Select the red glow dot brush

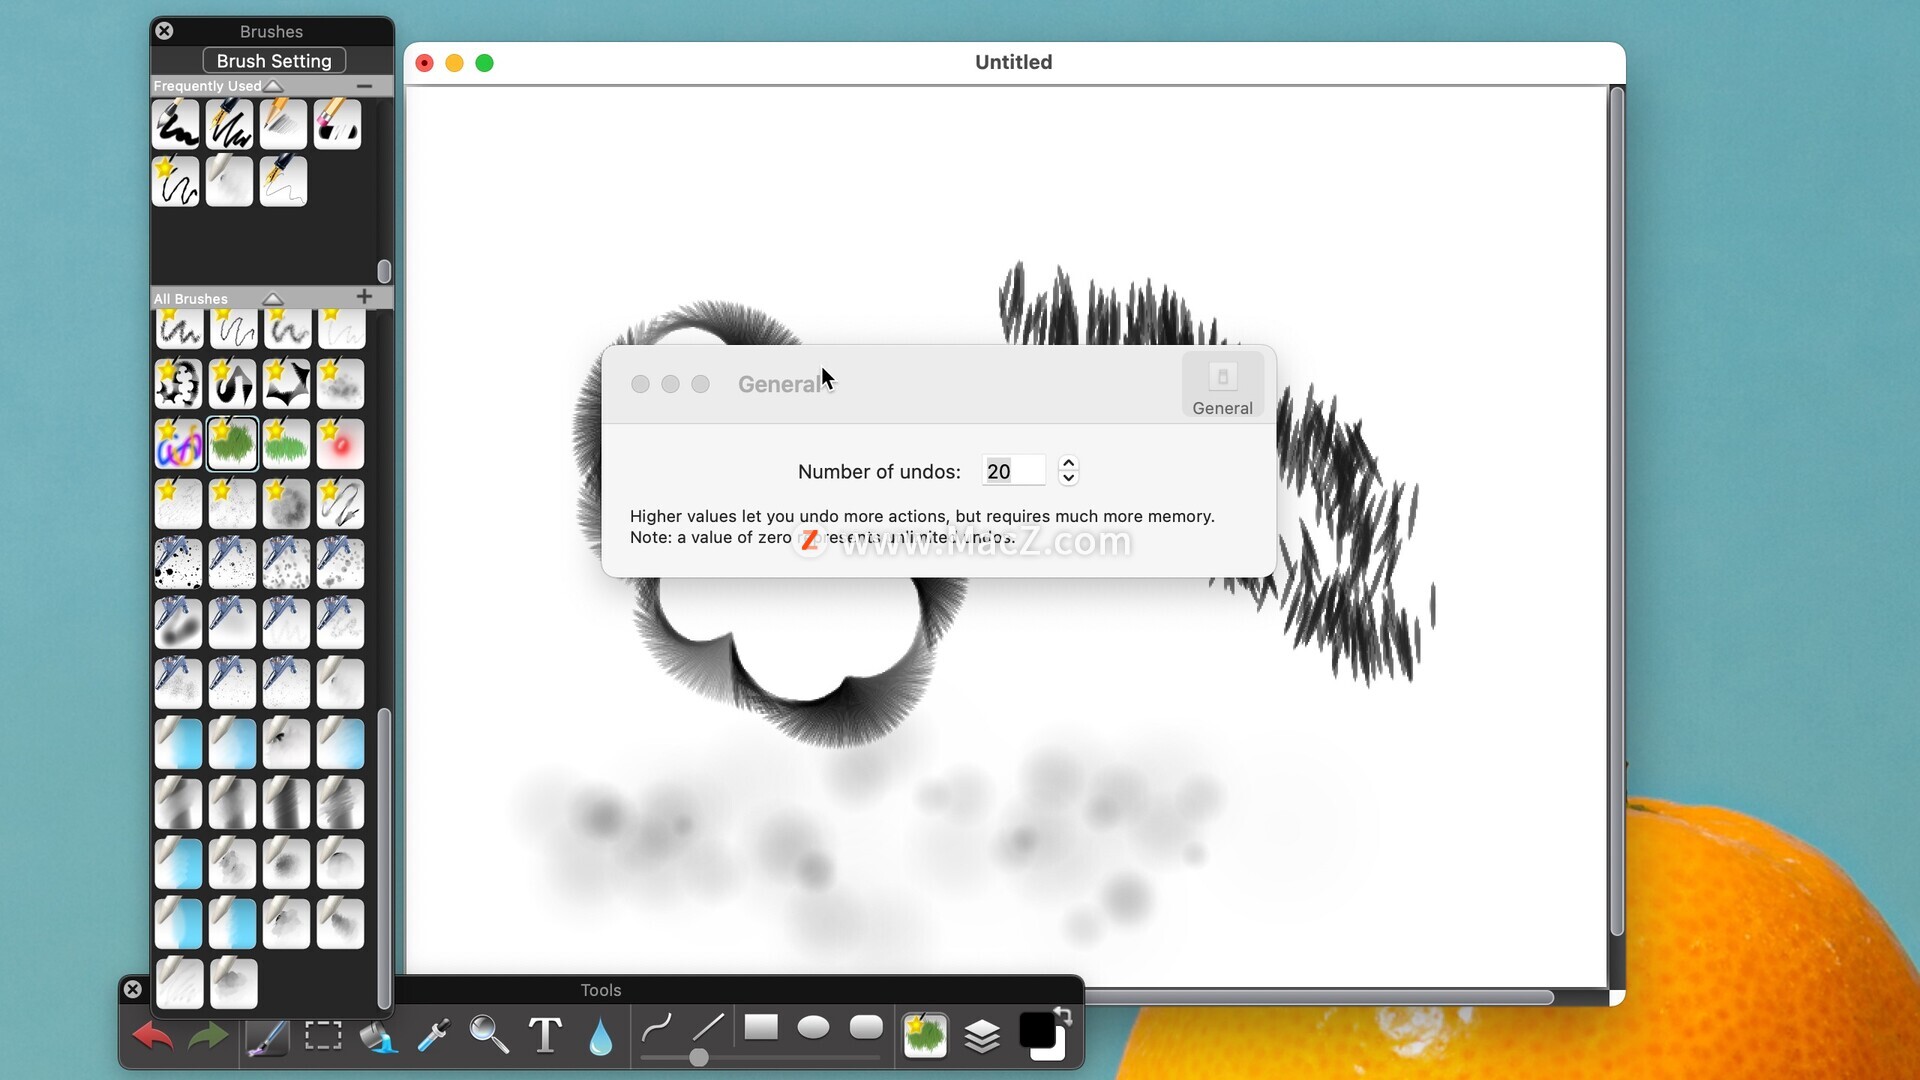[340, 444]
